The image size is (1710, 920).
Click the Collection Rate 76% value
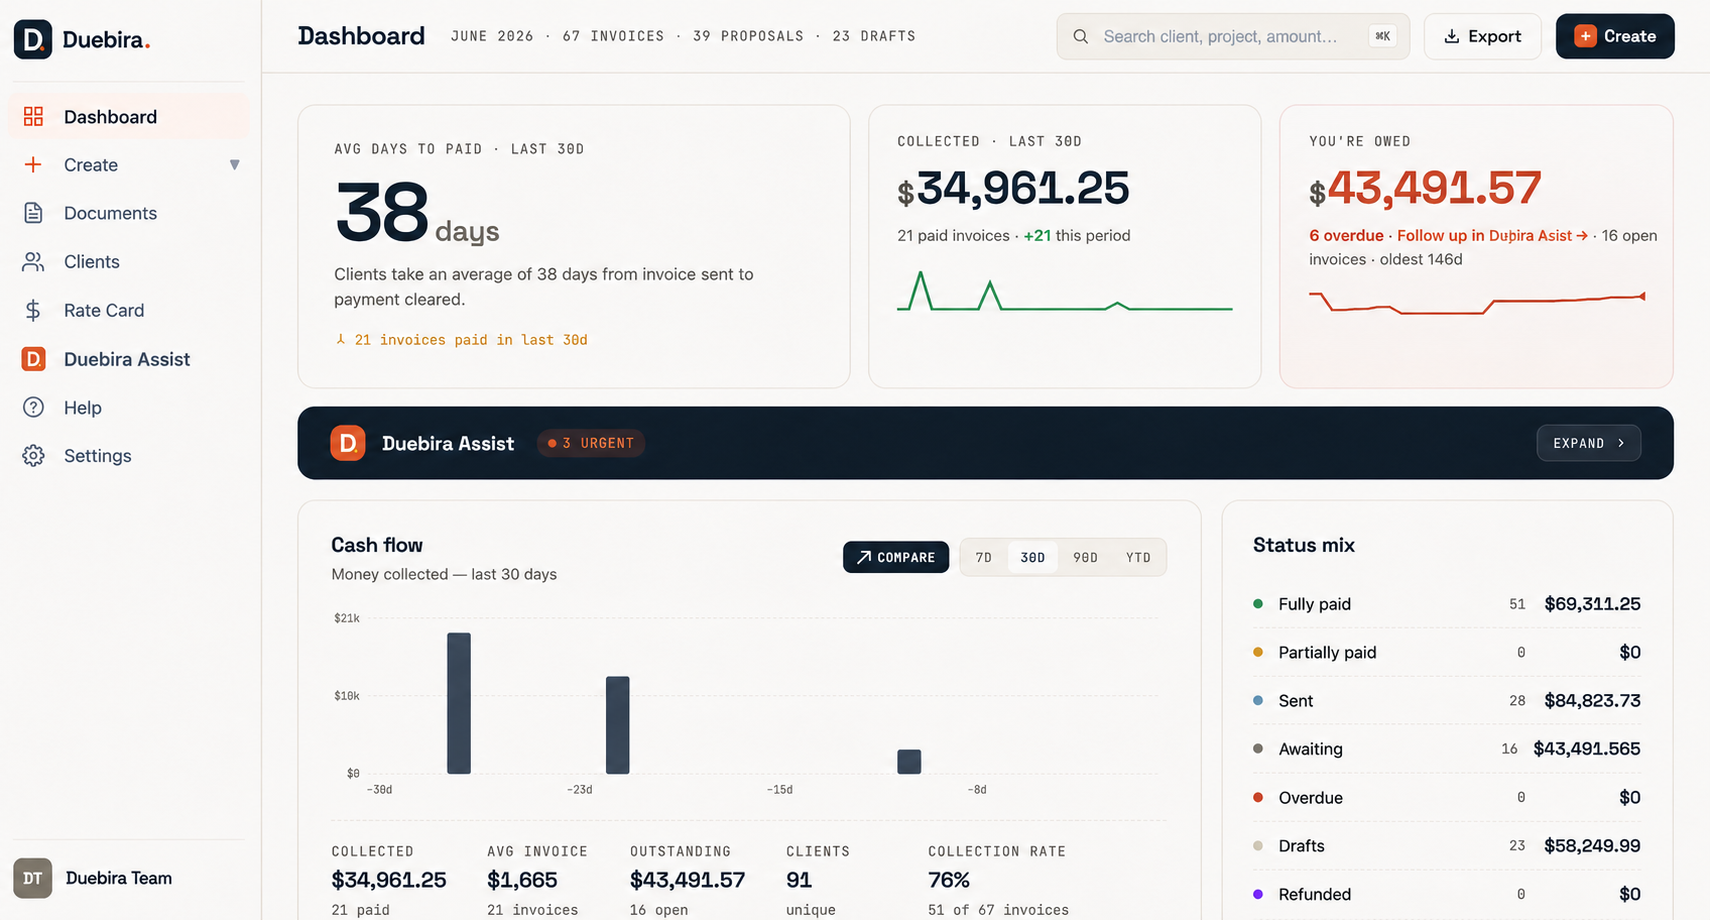click(x=949, y=880)
